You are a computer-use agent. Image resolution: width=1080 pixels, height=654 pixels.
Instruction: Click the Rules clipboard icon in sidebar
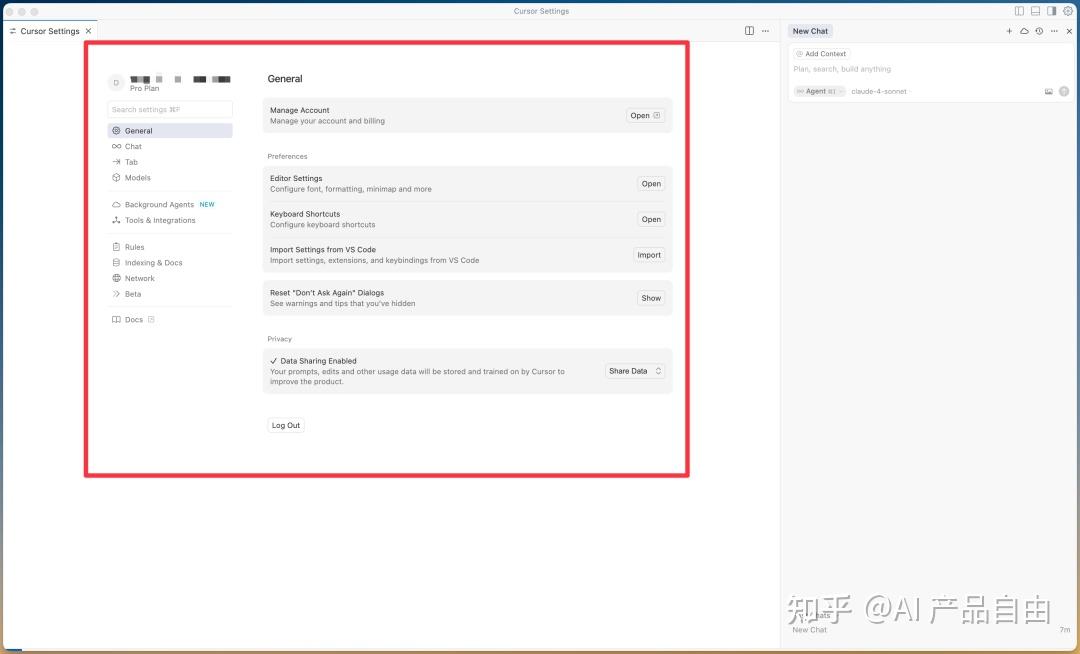point(116,247)
